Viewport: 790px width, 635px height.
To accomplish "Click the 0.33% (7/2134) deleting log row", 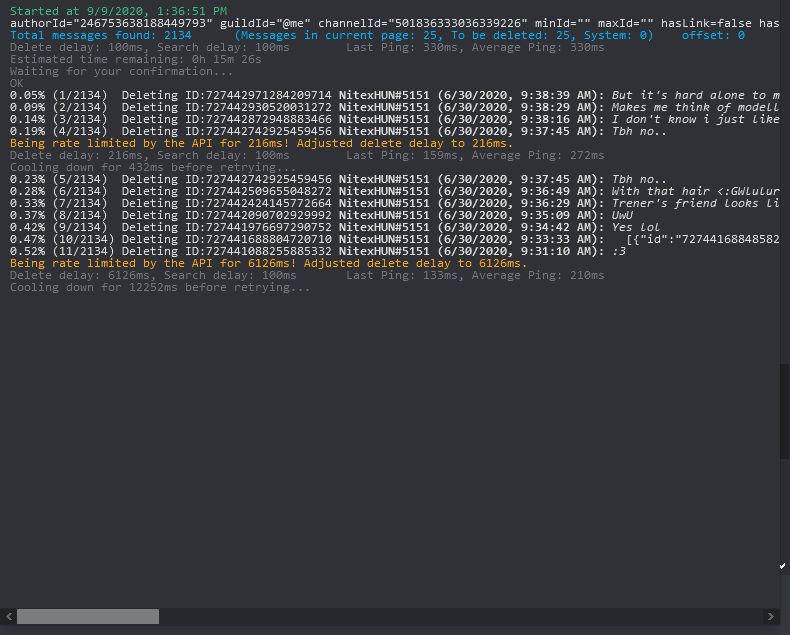I will point(394,204).
